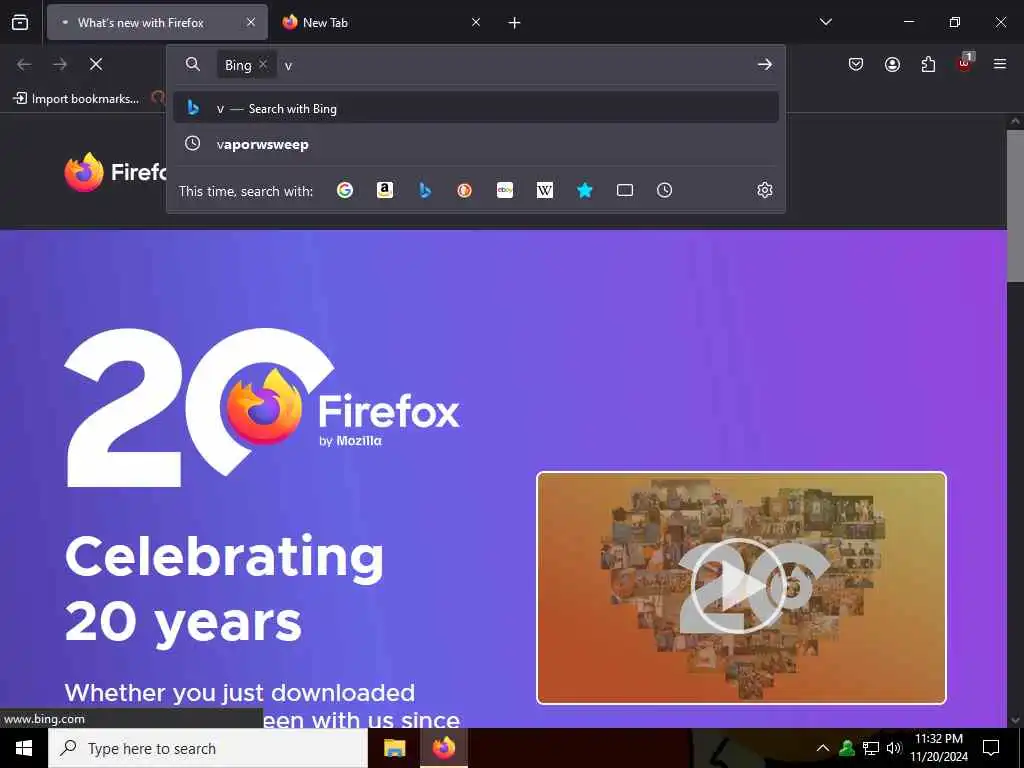Open a new tab with plus button

(515, 23)
